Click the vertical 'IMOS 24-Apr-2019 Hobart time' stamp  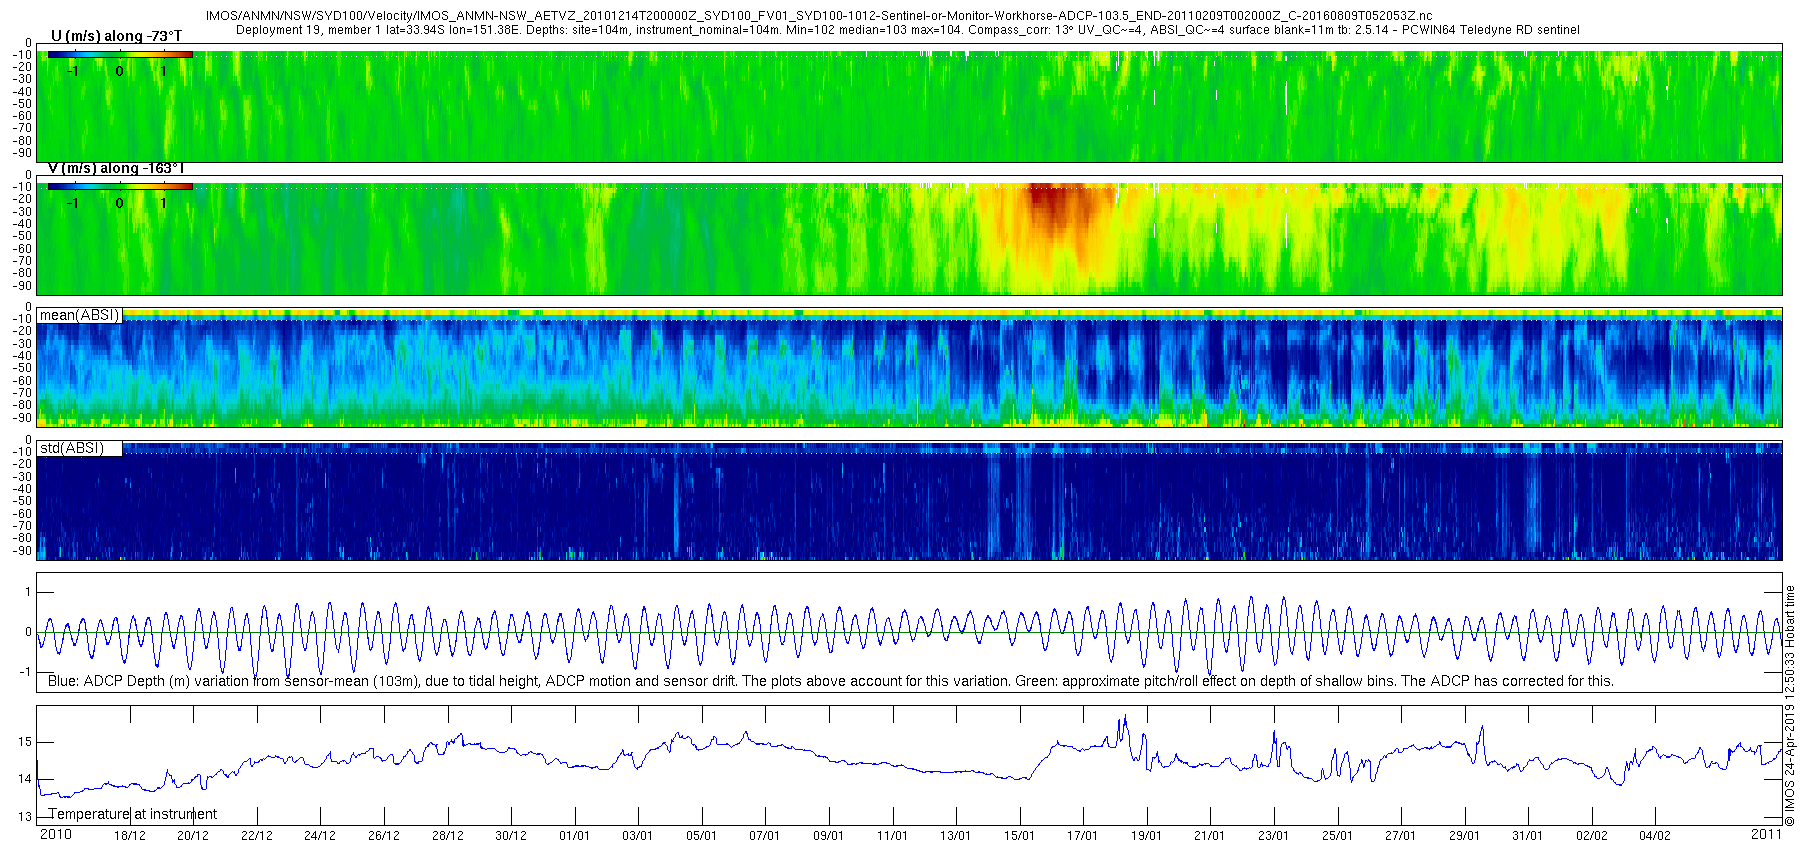[x=1790, y=705]
